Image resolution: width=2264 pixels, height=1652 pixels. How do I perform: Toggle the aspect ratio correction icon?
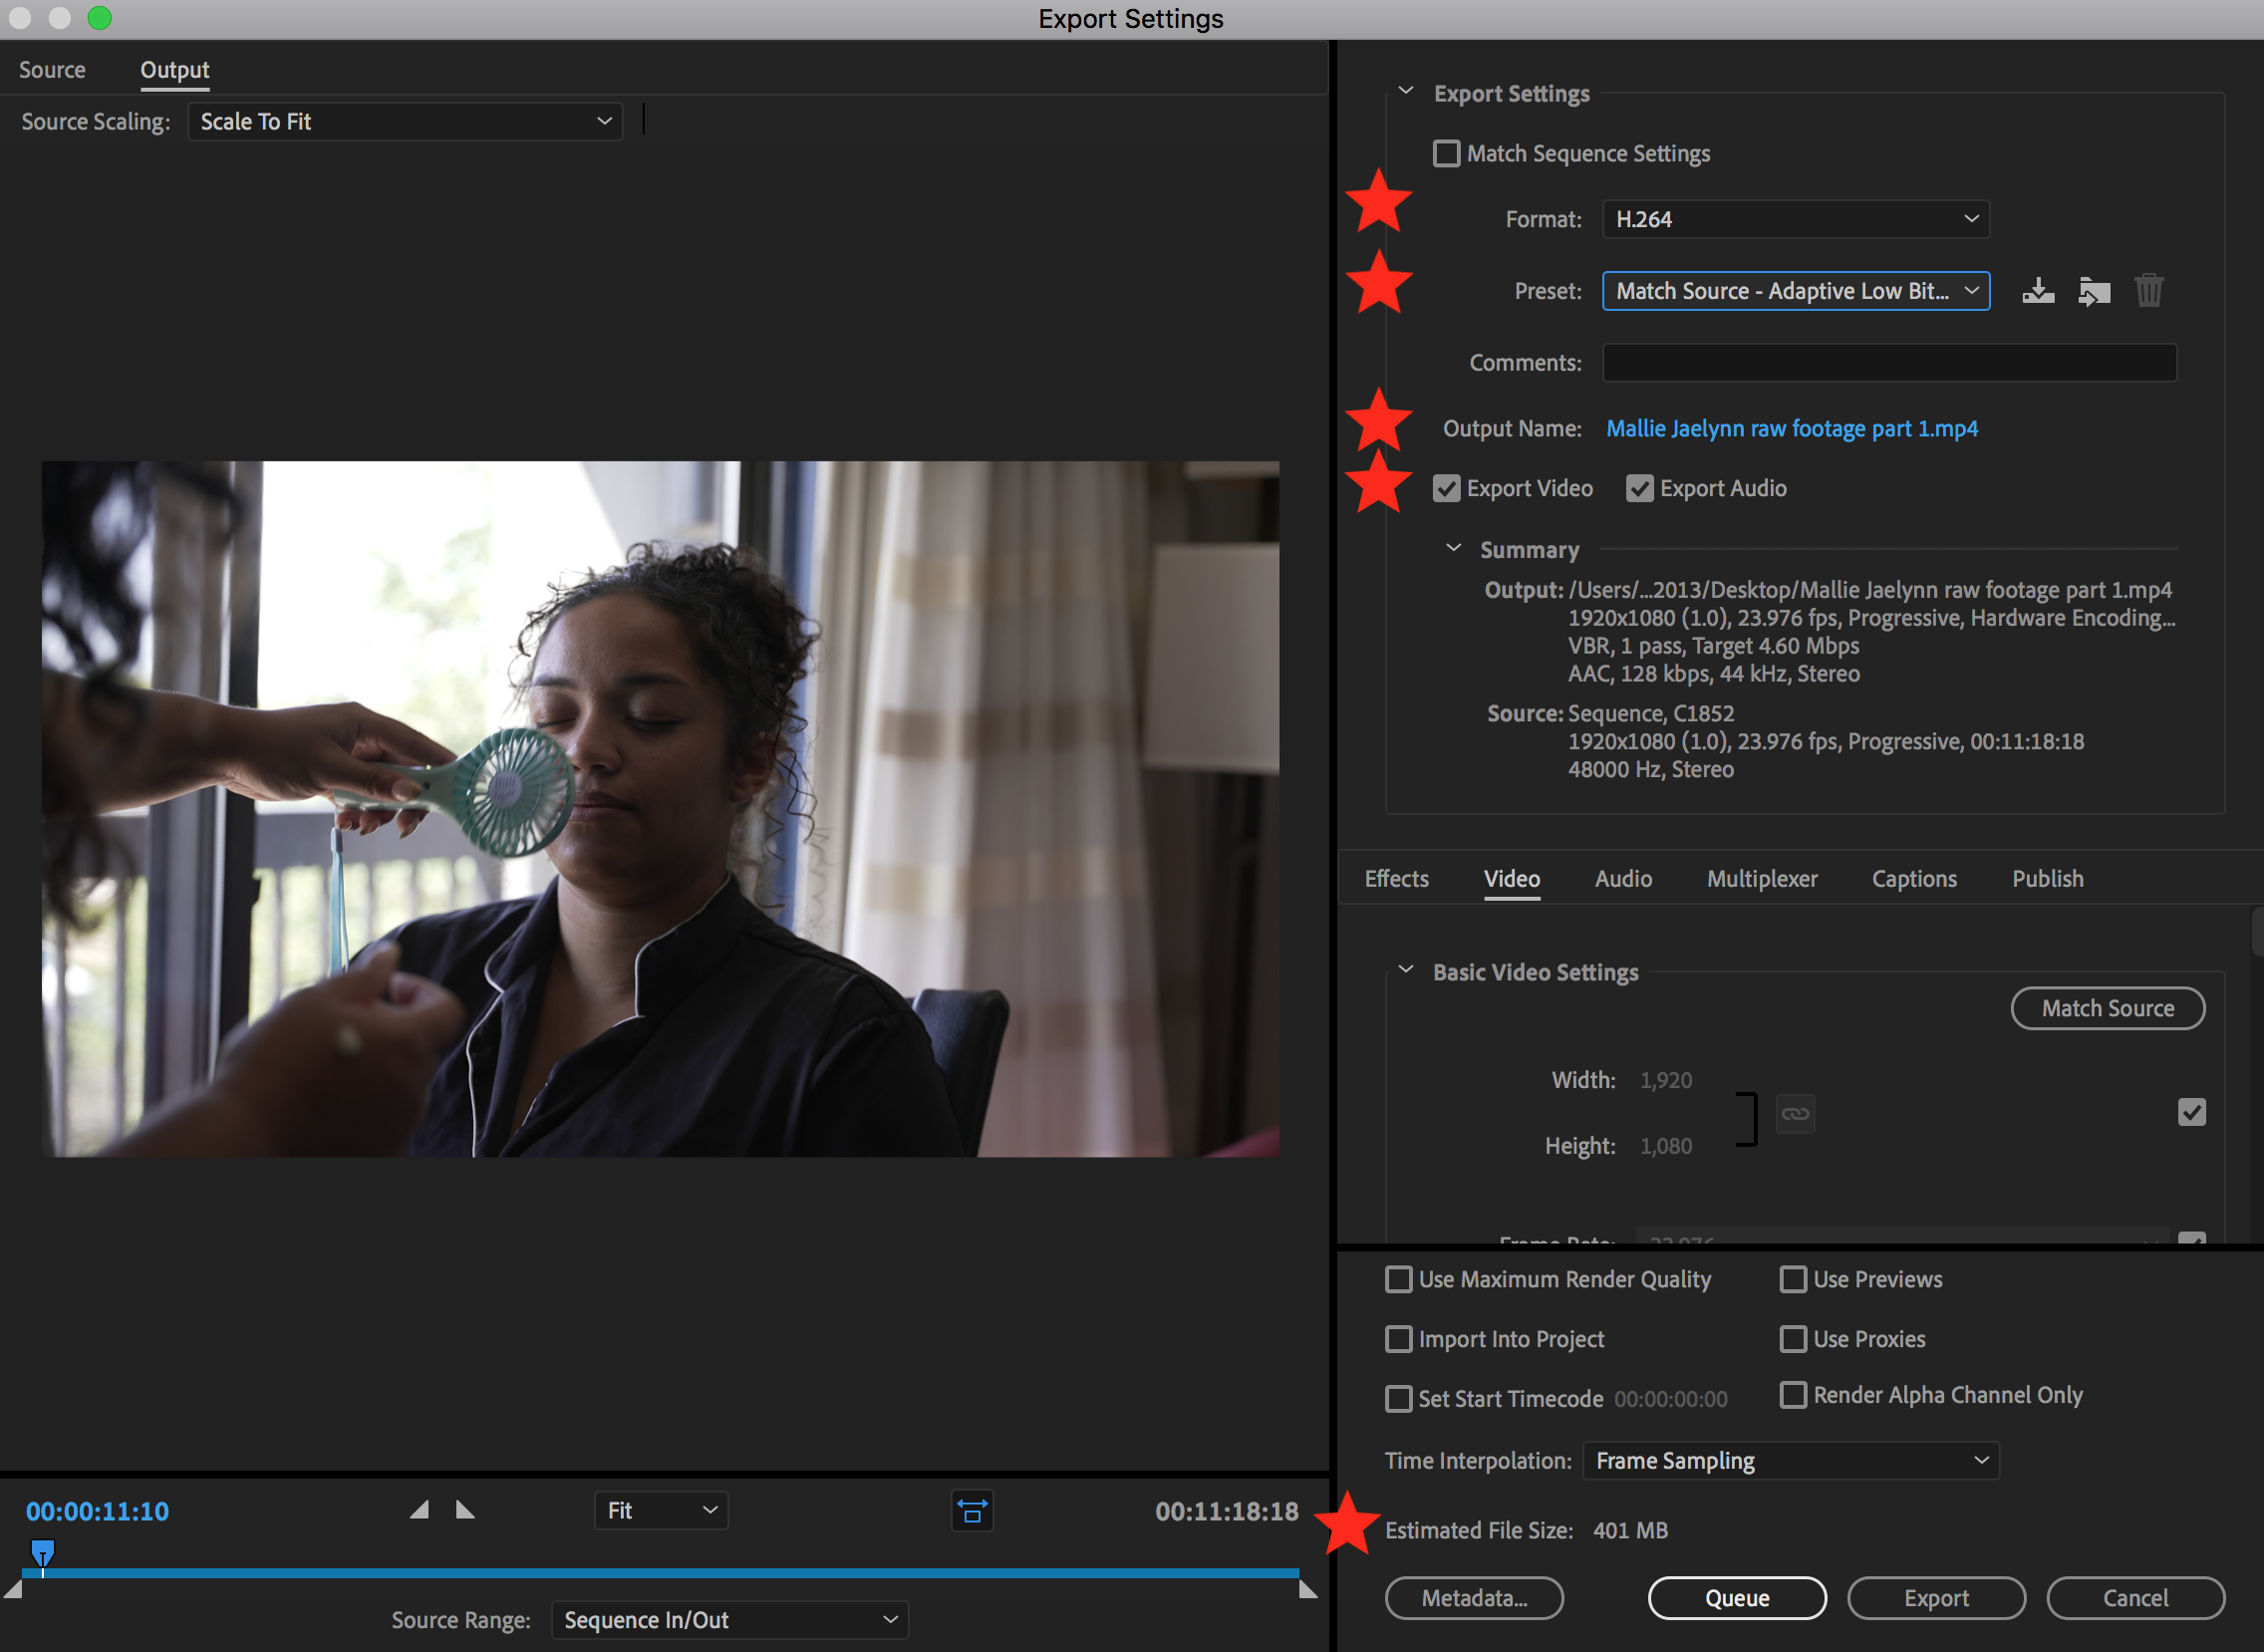tap(972, 1510)
